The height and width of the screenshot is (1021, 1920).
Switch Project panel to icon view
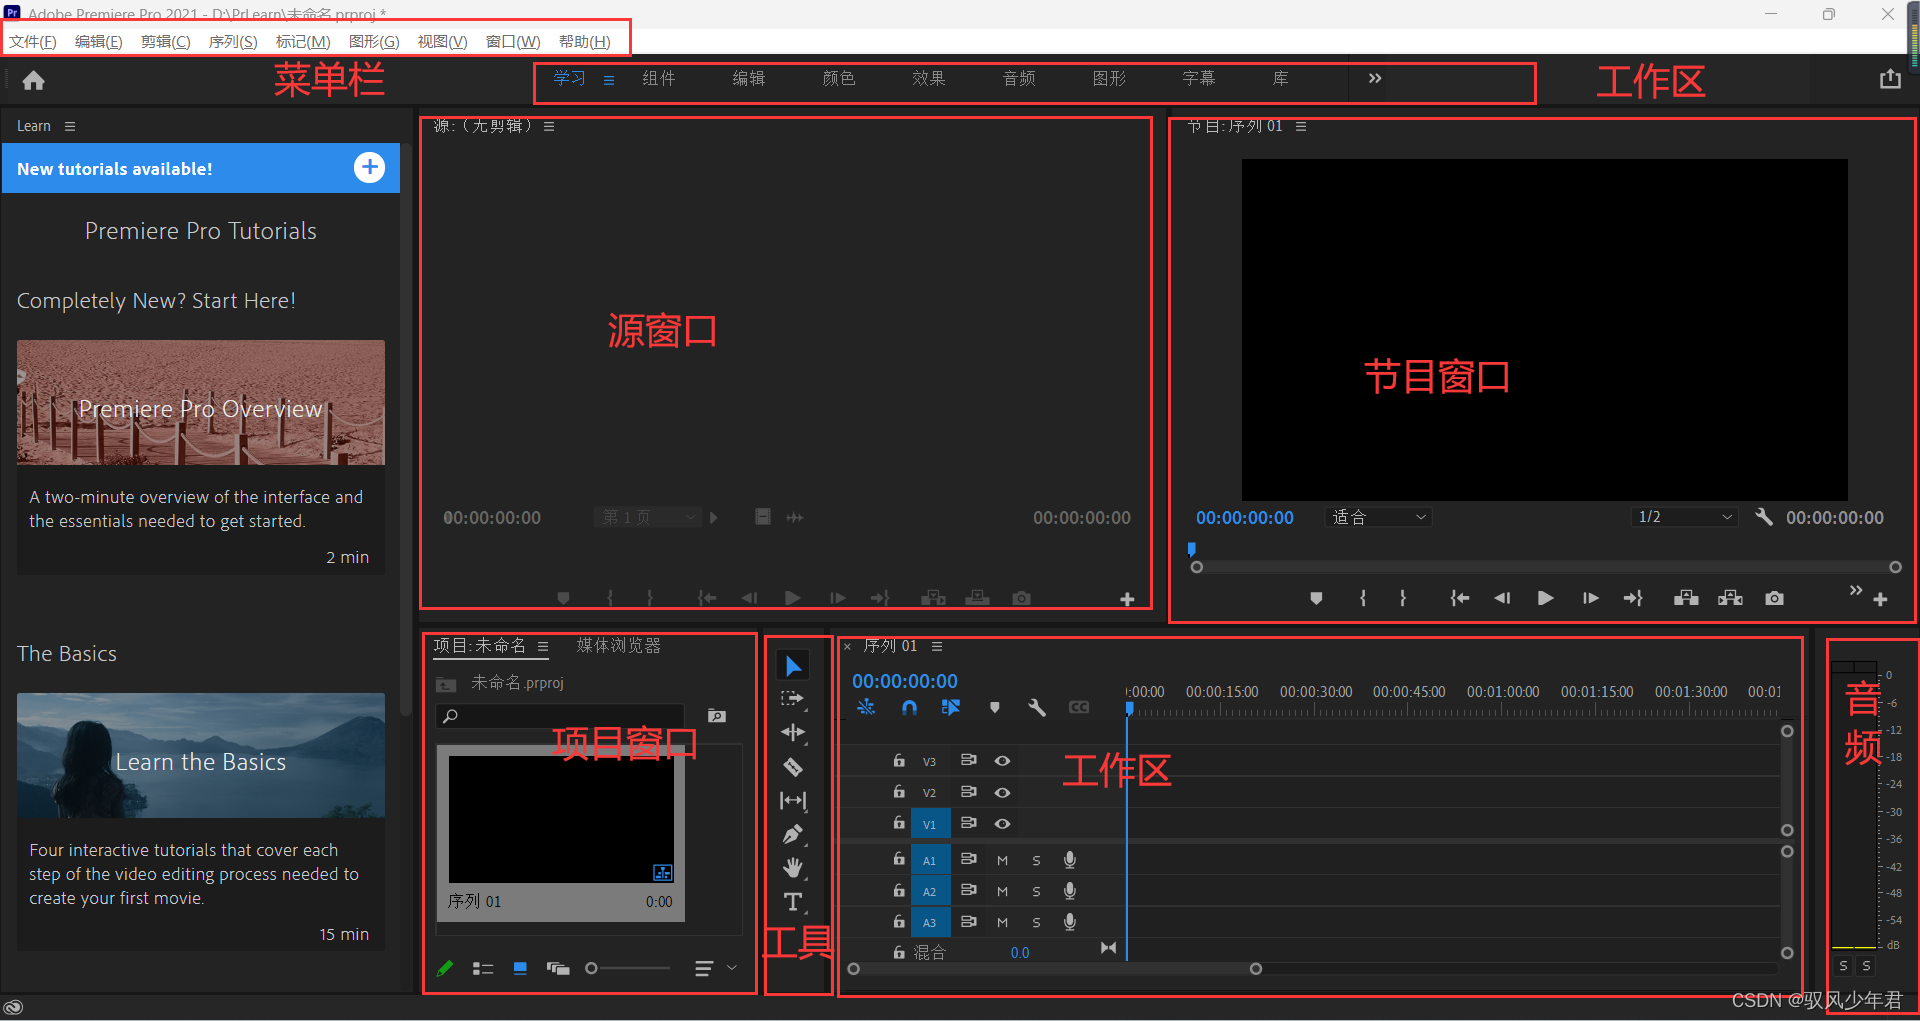[520, 968]
